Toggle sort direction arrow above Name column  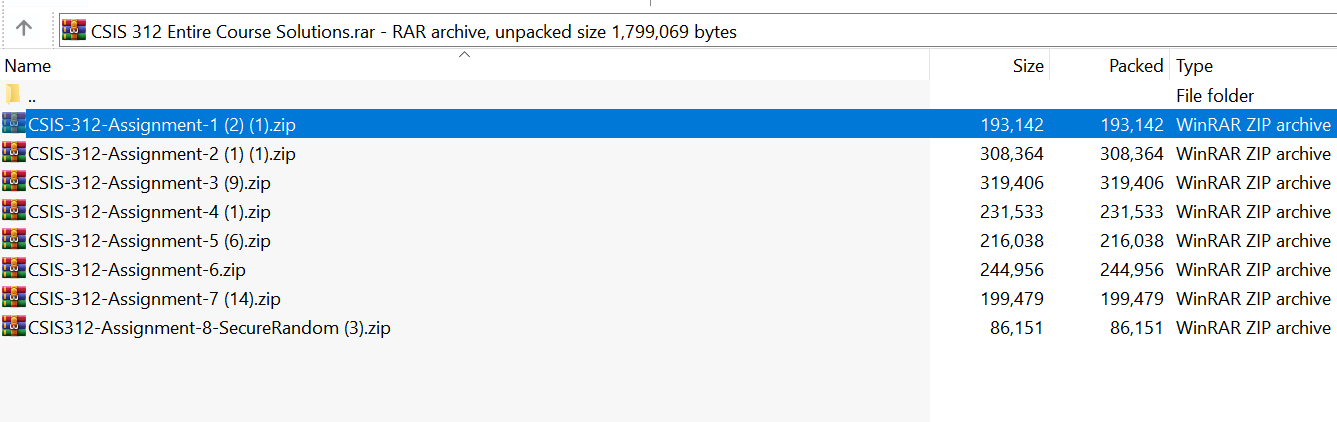tap(464, 55)
